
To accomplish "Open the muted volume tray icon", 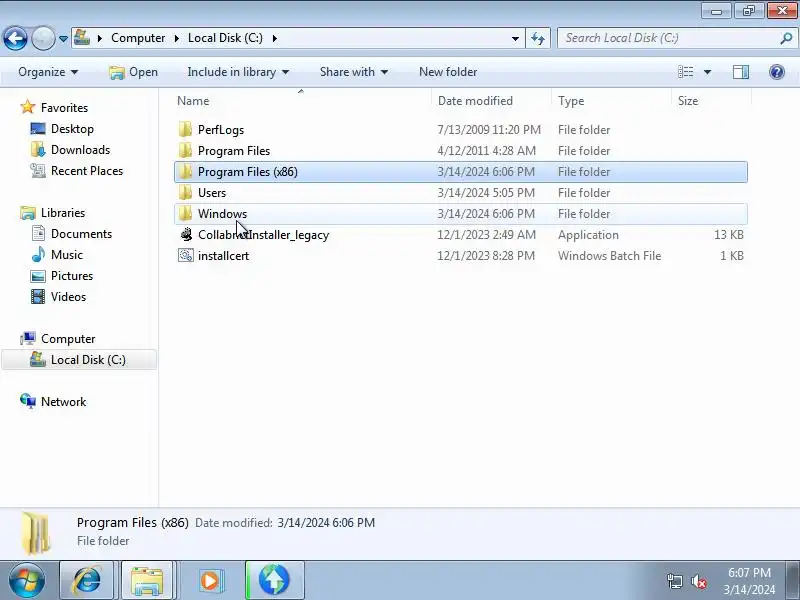I will coord(698,581).
